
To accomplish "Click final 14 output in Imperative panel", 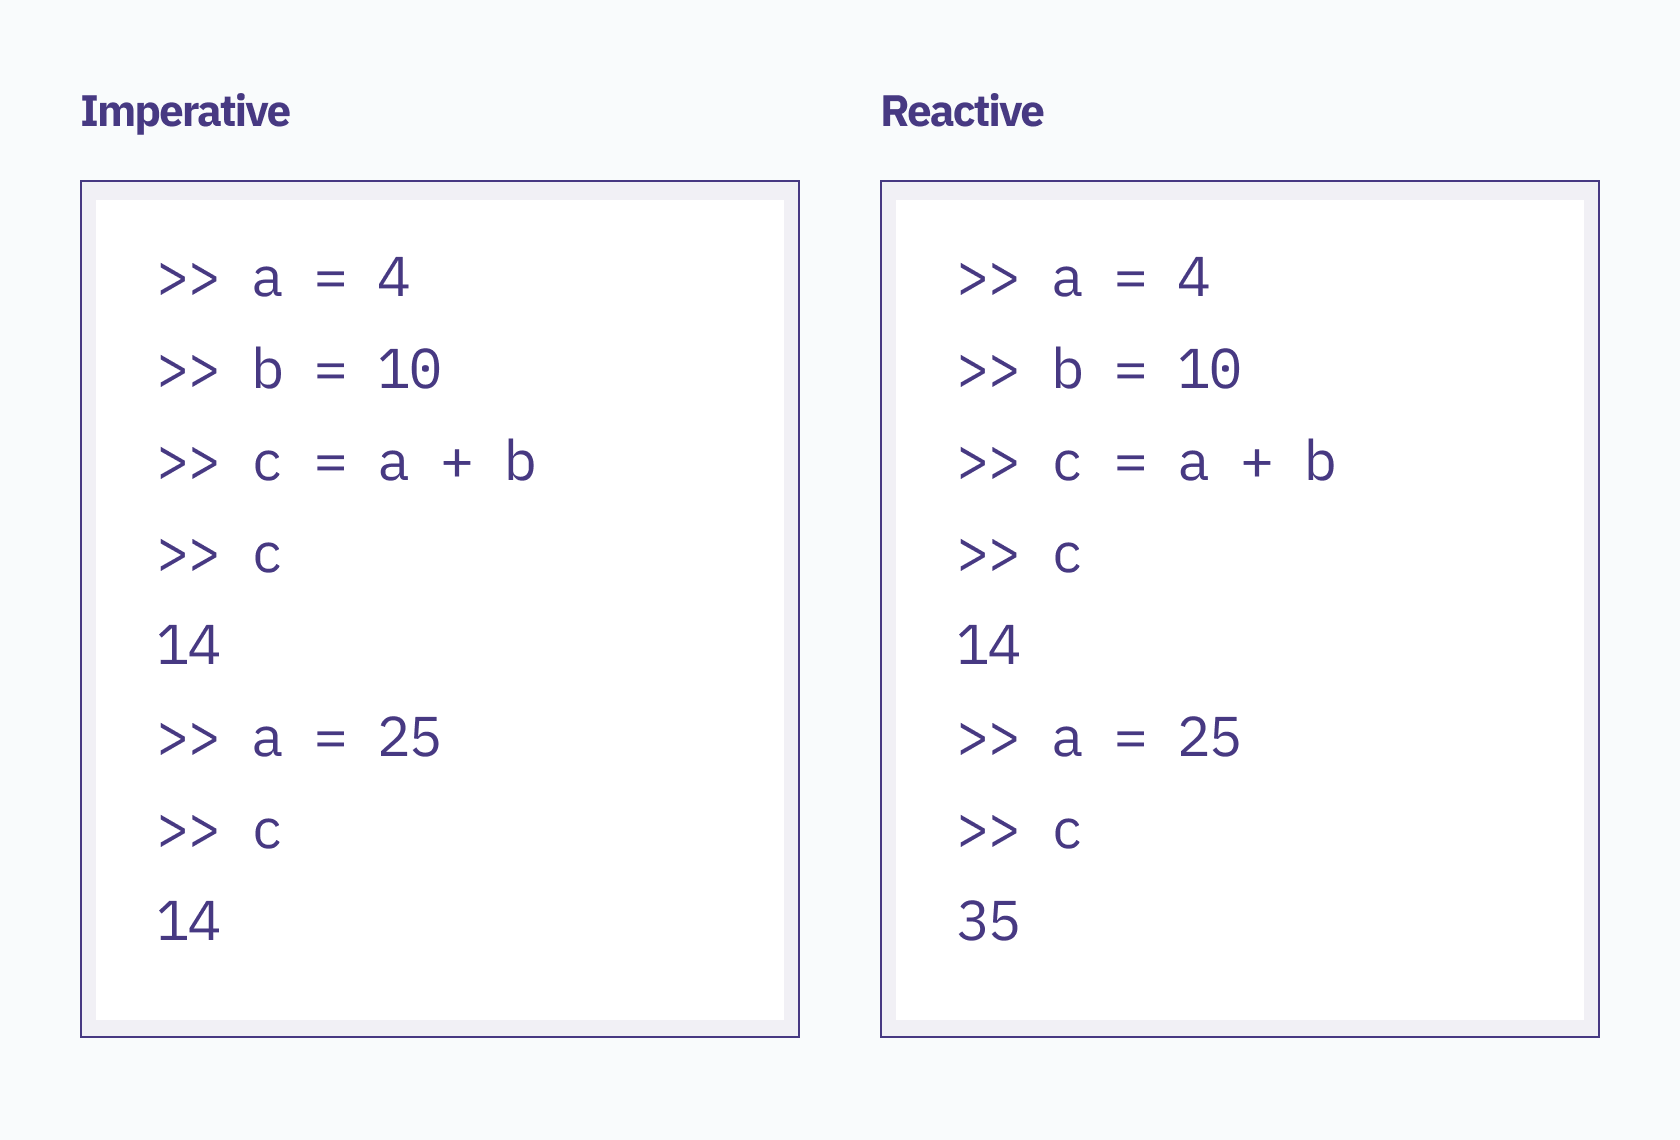I will [x=188, y=922].
